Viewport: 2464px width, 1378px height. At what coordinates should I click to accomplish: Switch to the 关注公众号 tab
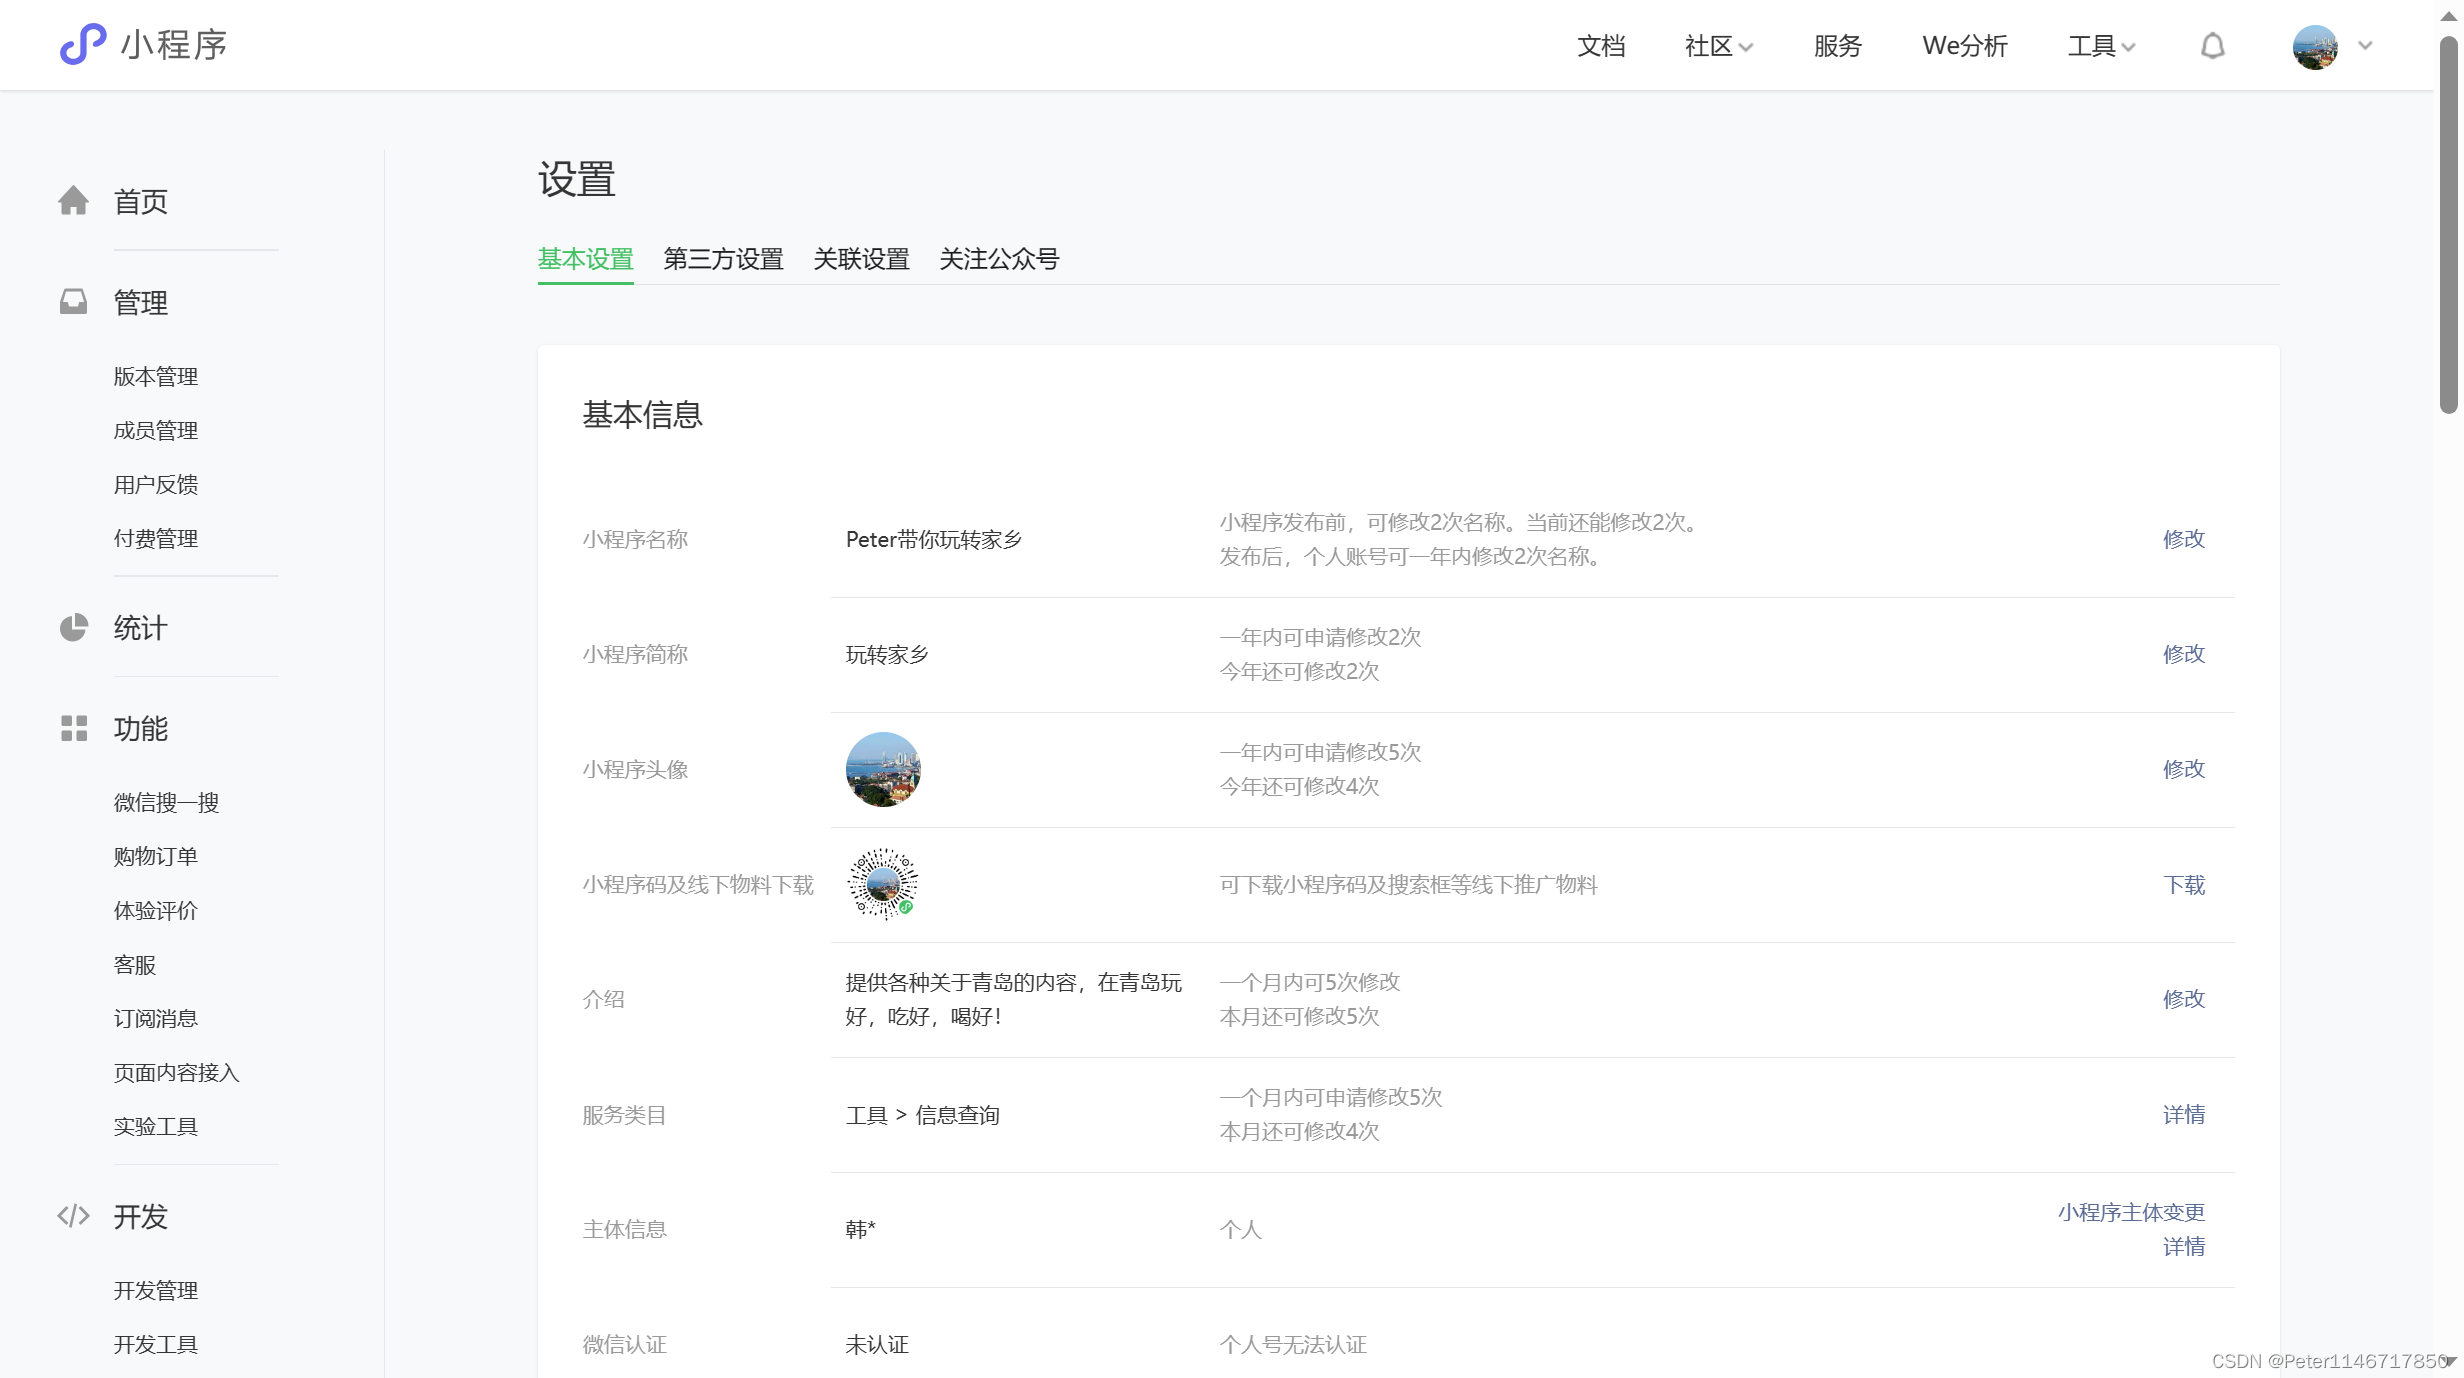click(x=999, y=259)
